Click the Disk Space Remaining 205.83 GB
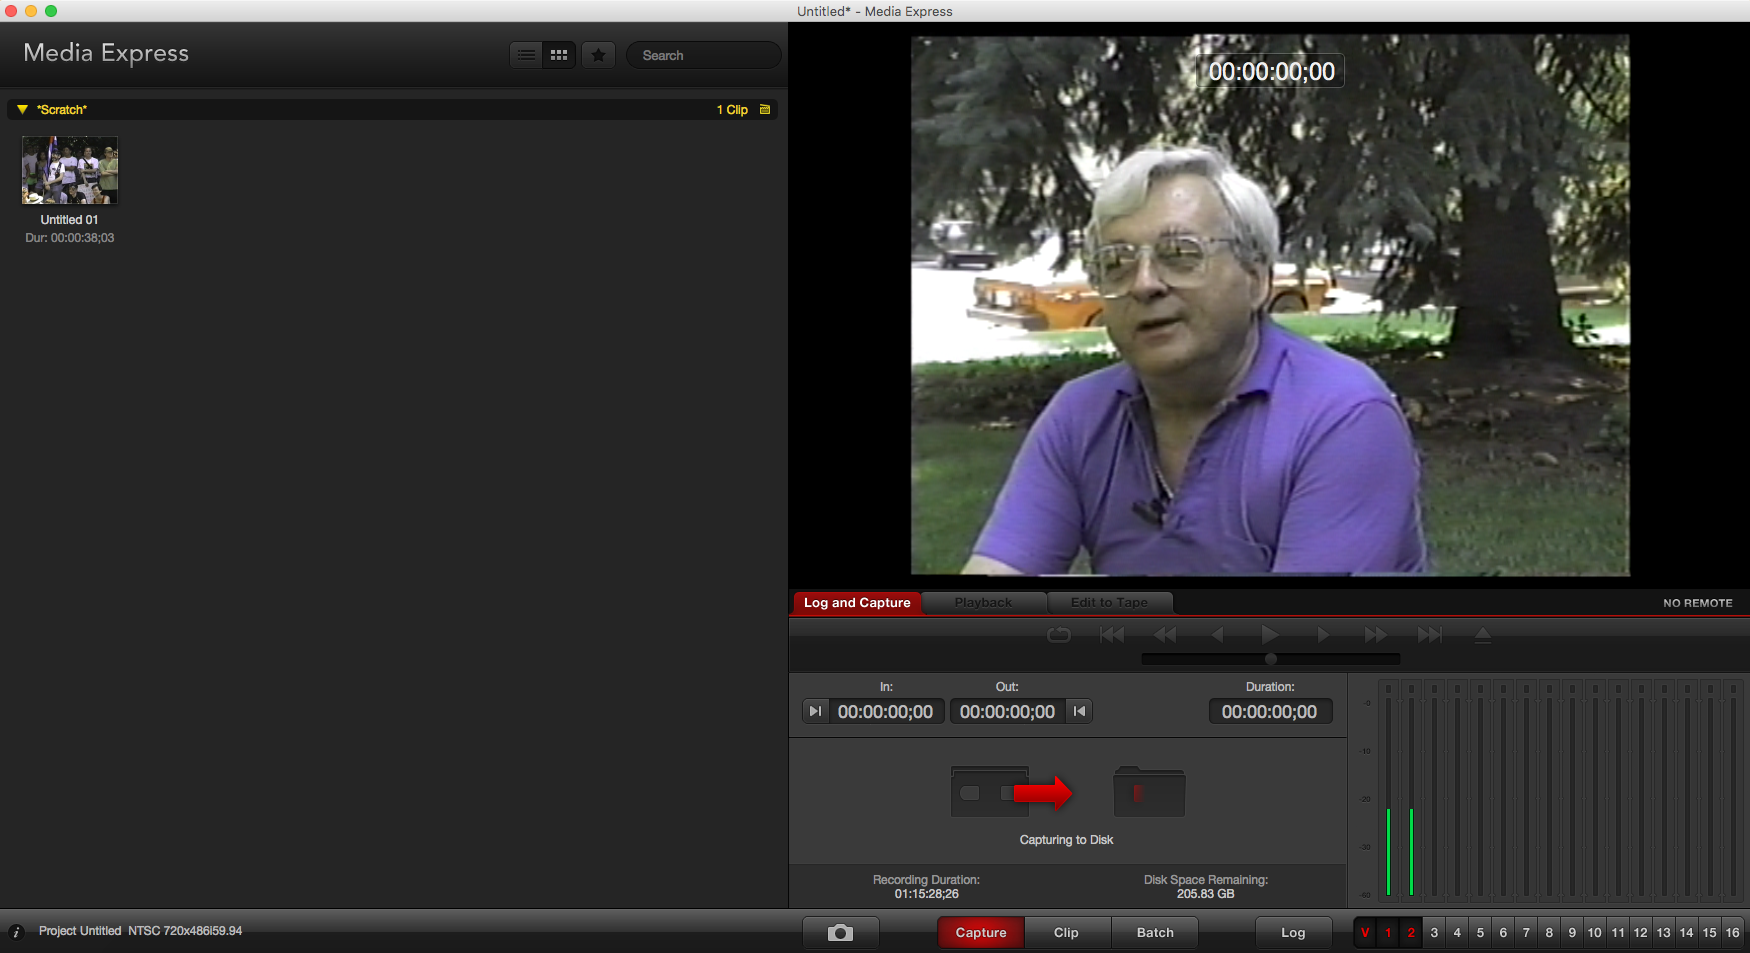The width and height of the screenshot is (1750, 953). coord(1206,894)
